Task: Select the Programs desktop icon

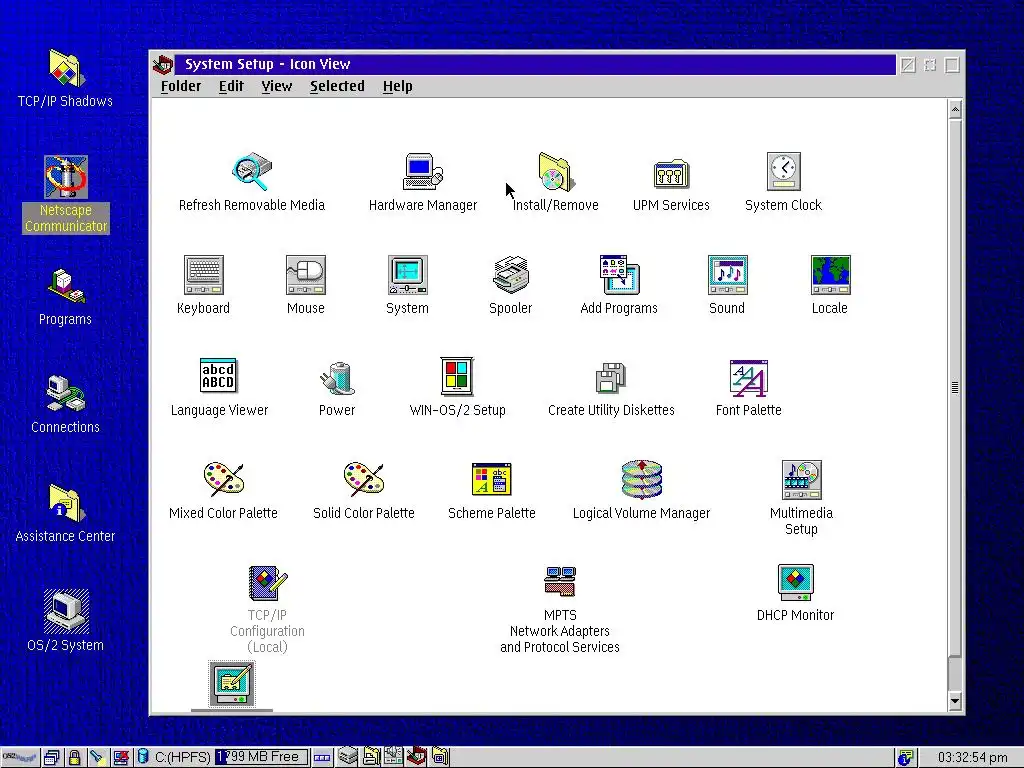Action: tap(65, 286)
